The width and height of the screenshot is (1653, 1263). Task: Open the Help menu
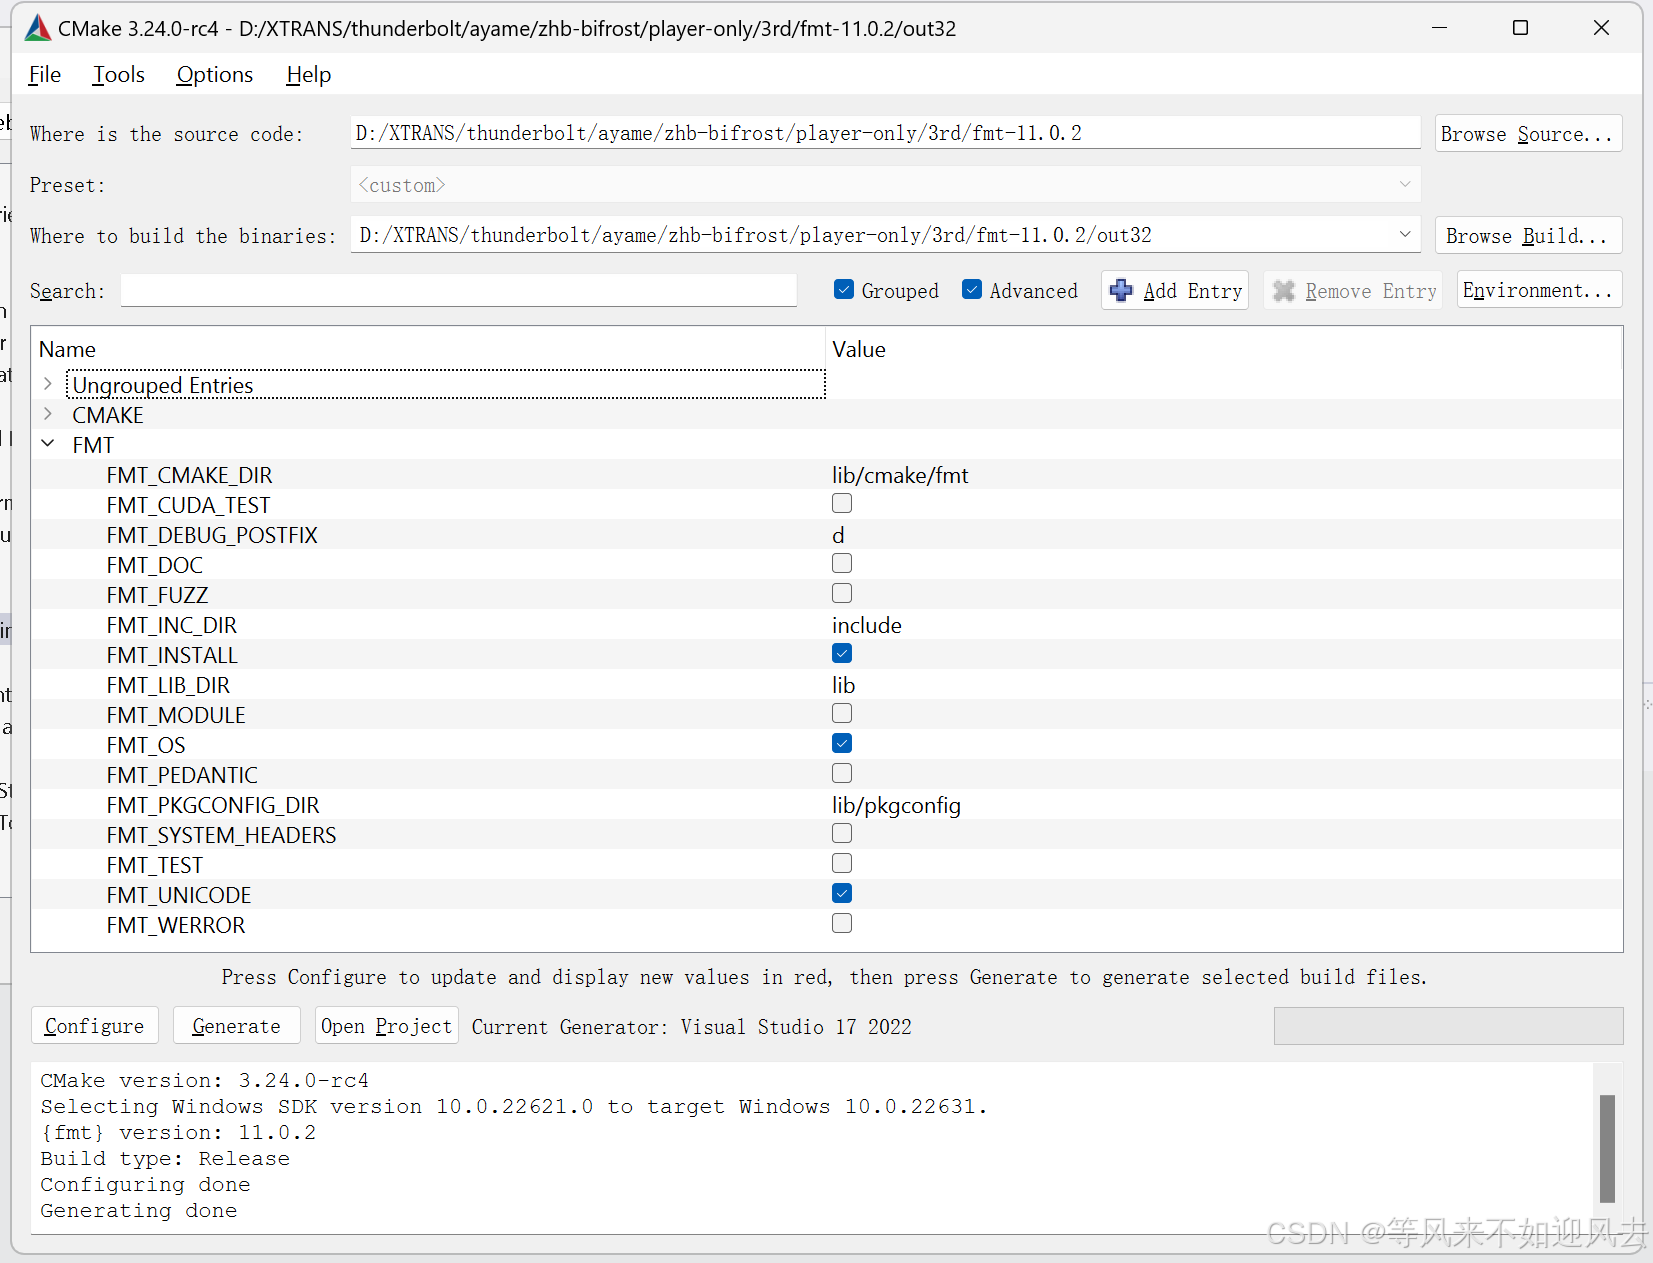309,75
